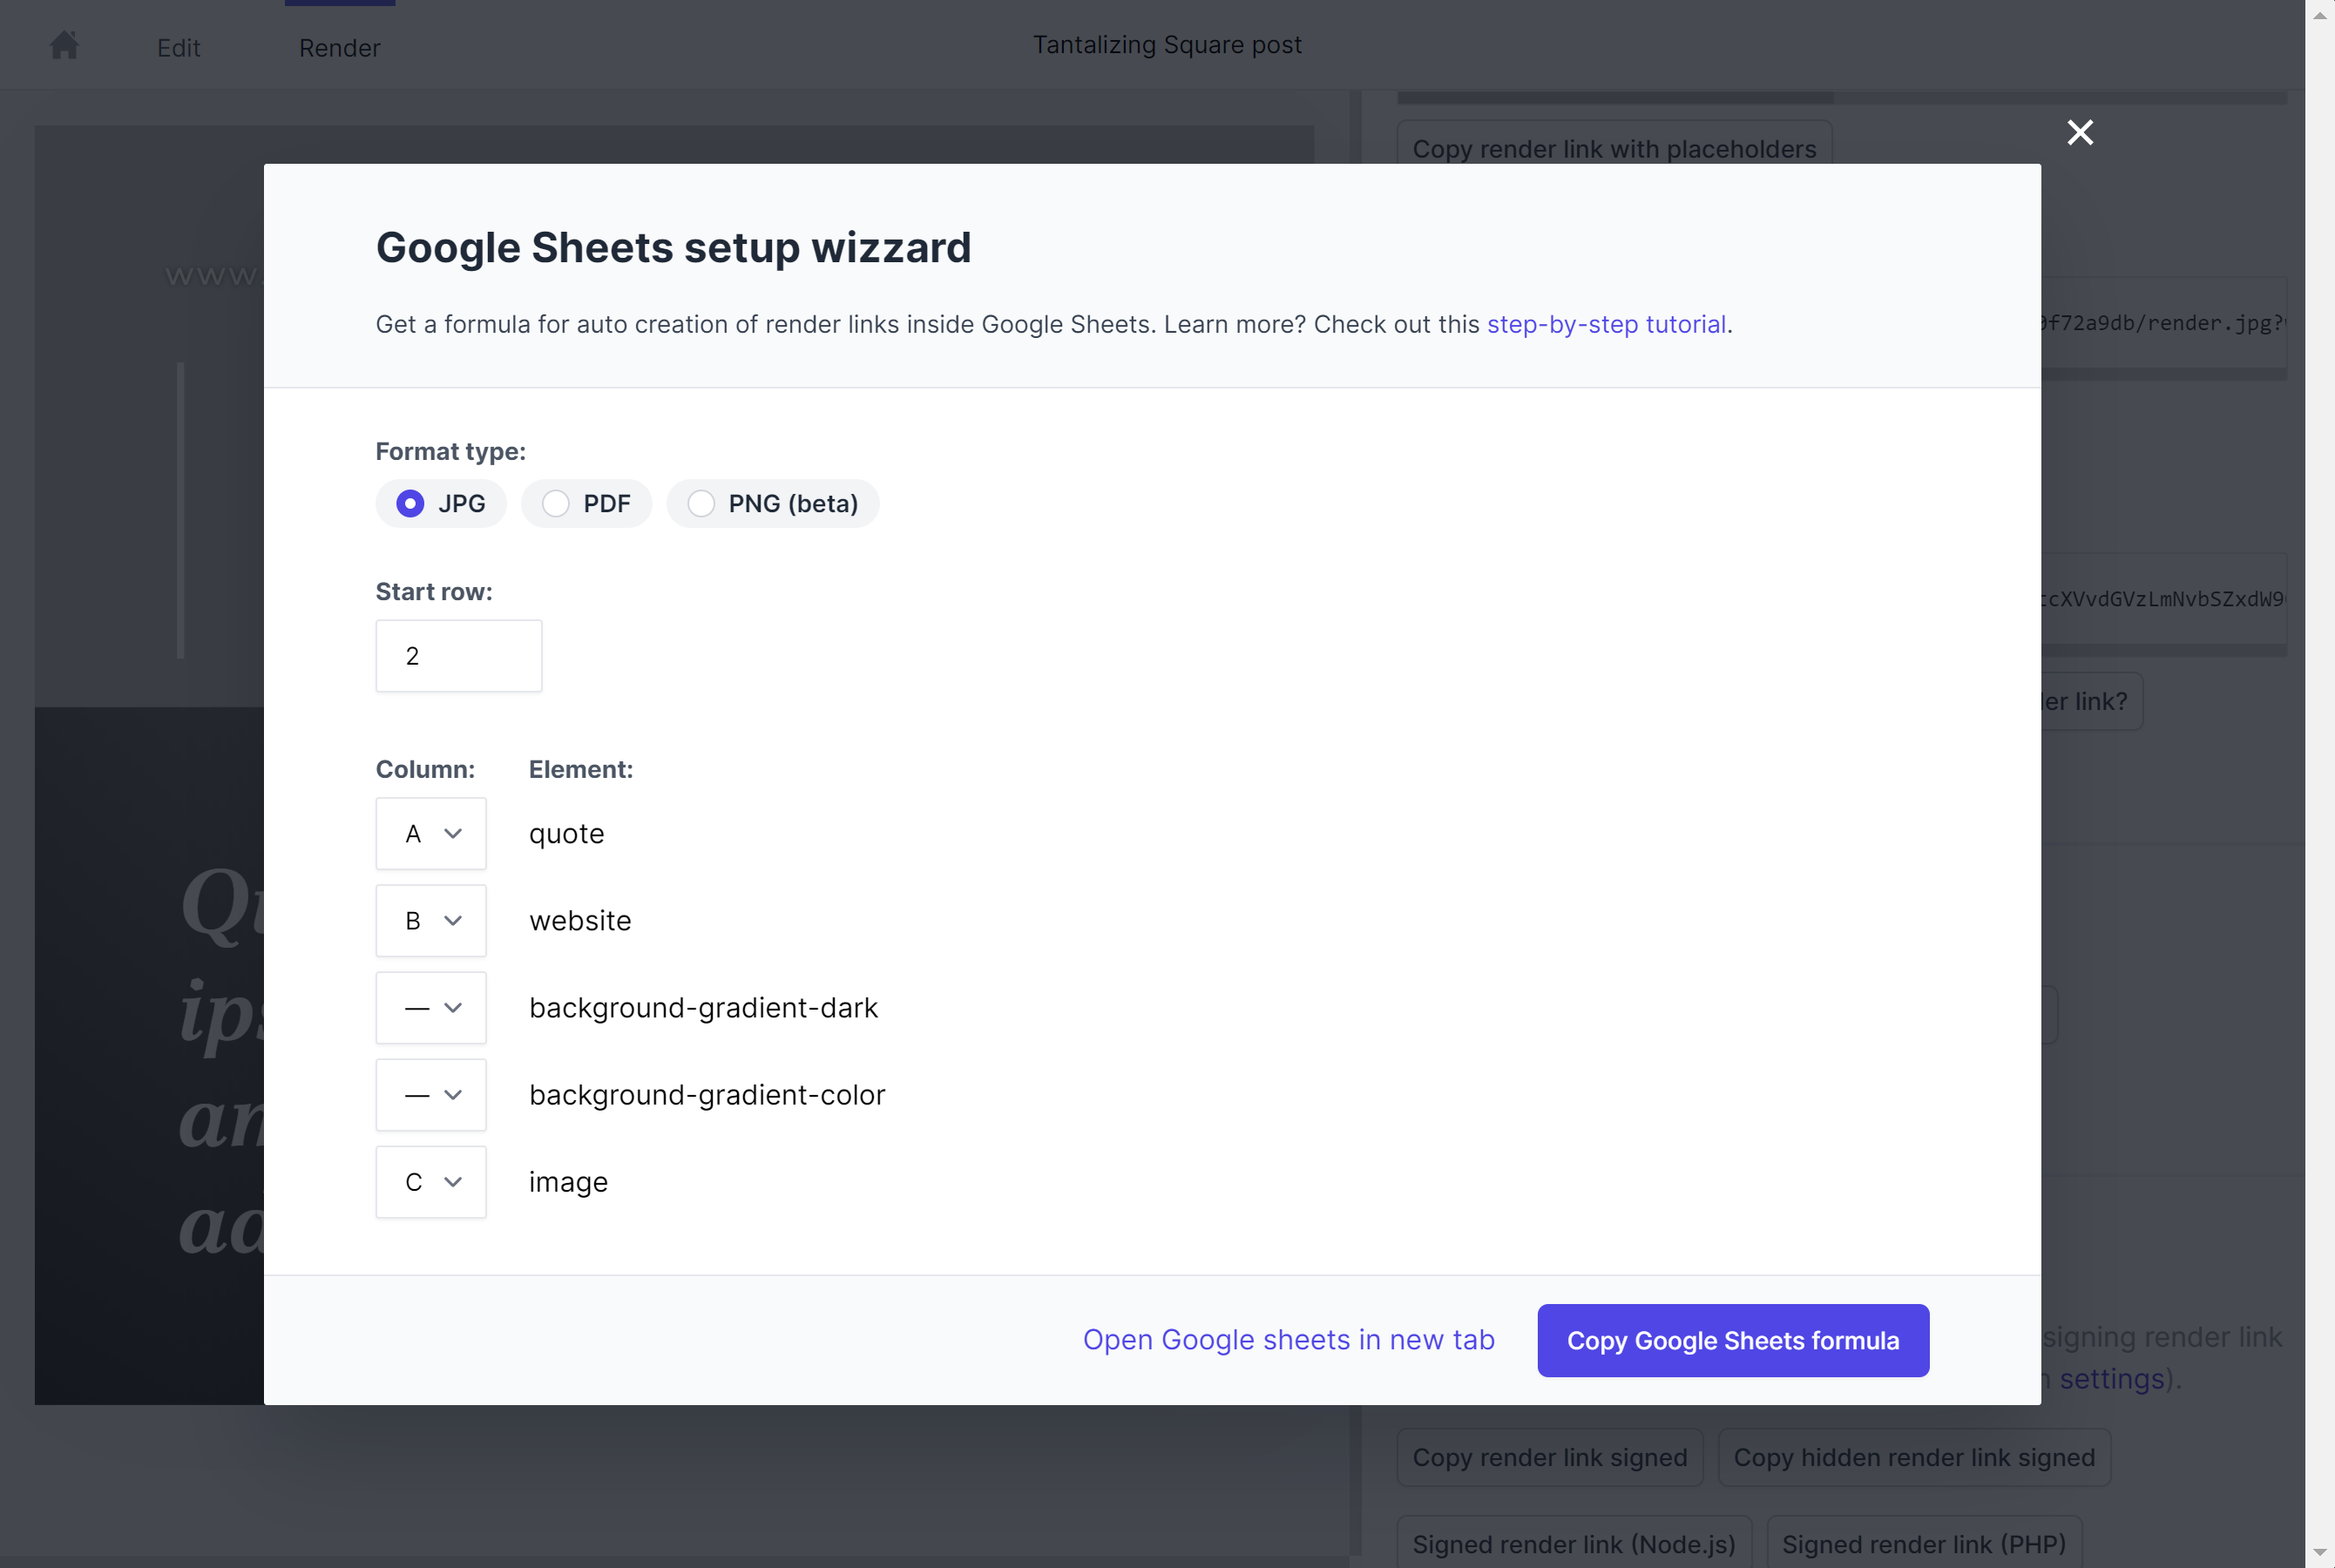Open column dropdown for quote element
This screenshot has width=2335, height=1568.
[x=431, y=833]
